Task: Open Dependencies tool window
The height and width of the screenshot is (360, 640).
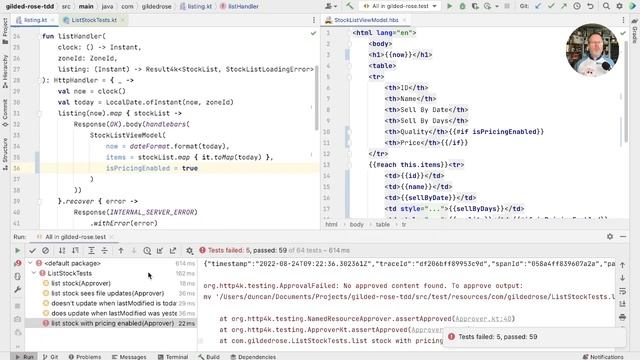Action: (253, 357)
